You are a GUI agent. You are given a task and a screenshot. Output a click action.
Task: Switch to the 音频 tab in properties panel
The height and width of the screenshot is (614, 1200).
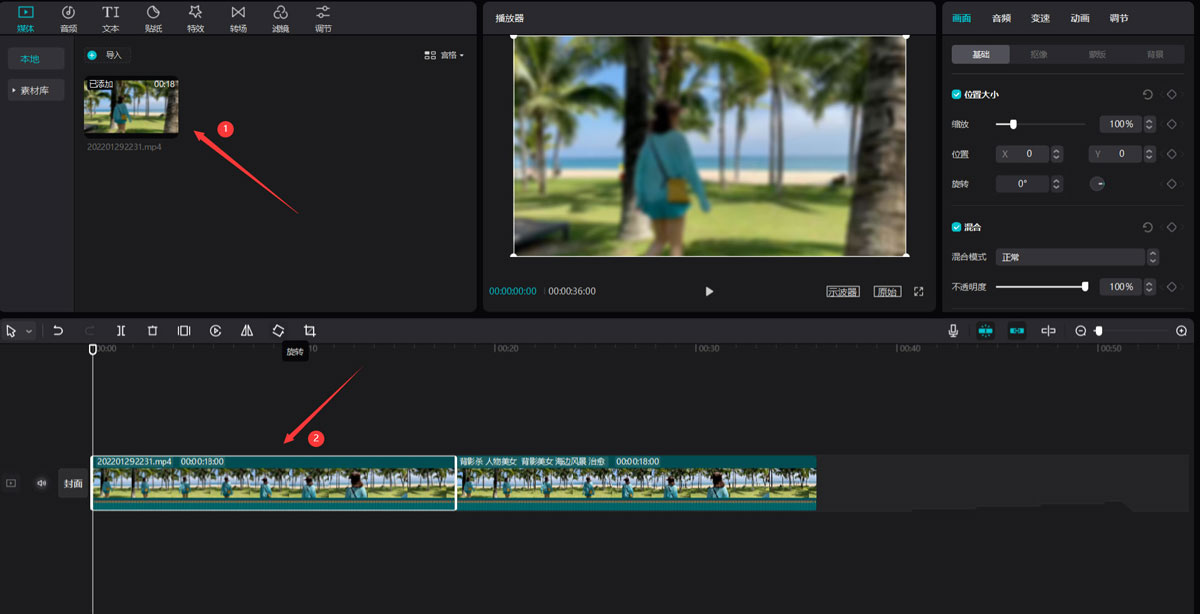[x=1001, y=18]
